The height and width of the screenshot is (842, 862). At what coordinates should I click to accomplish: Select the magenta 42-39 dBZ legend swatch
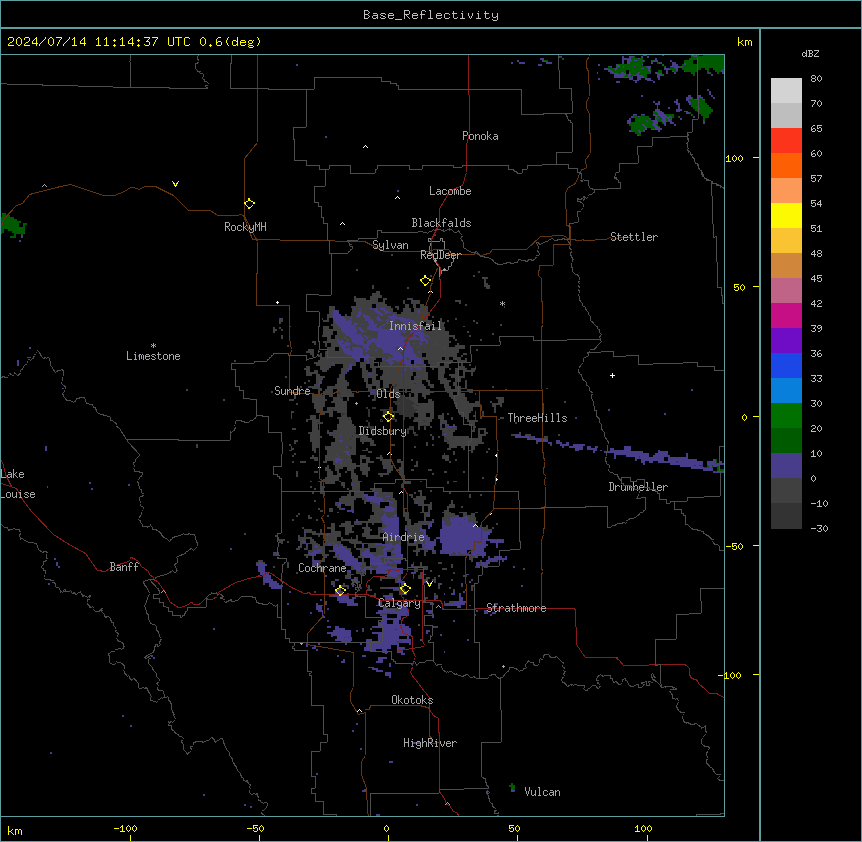pyautogui.click(x=786, y=315)
